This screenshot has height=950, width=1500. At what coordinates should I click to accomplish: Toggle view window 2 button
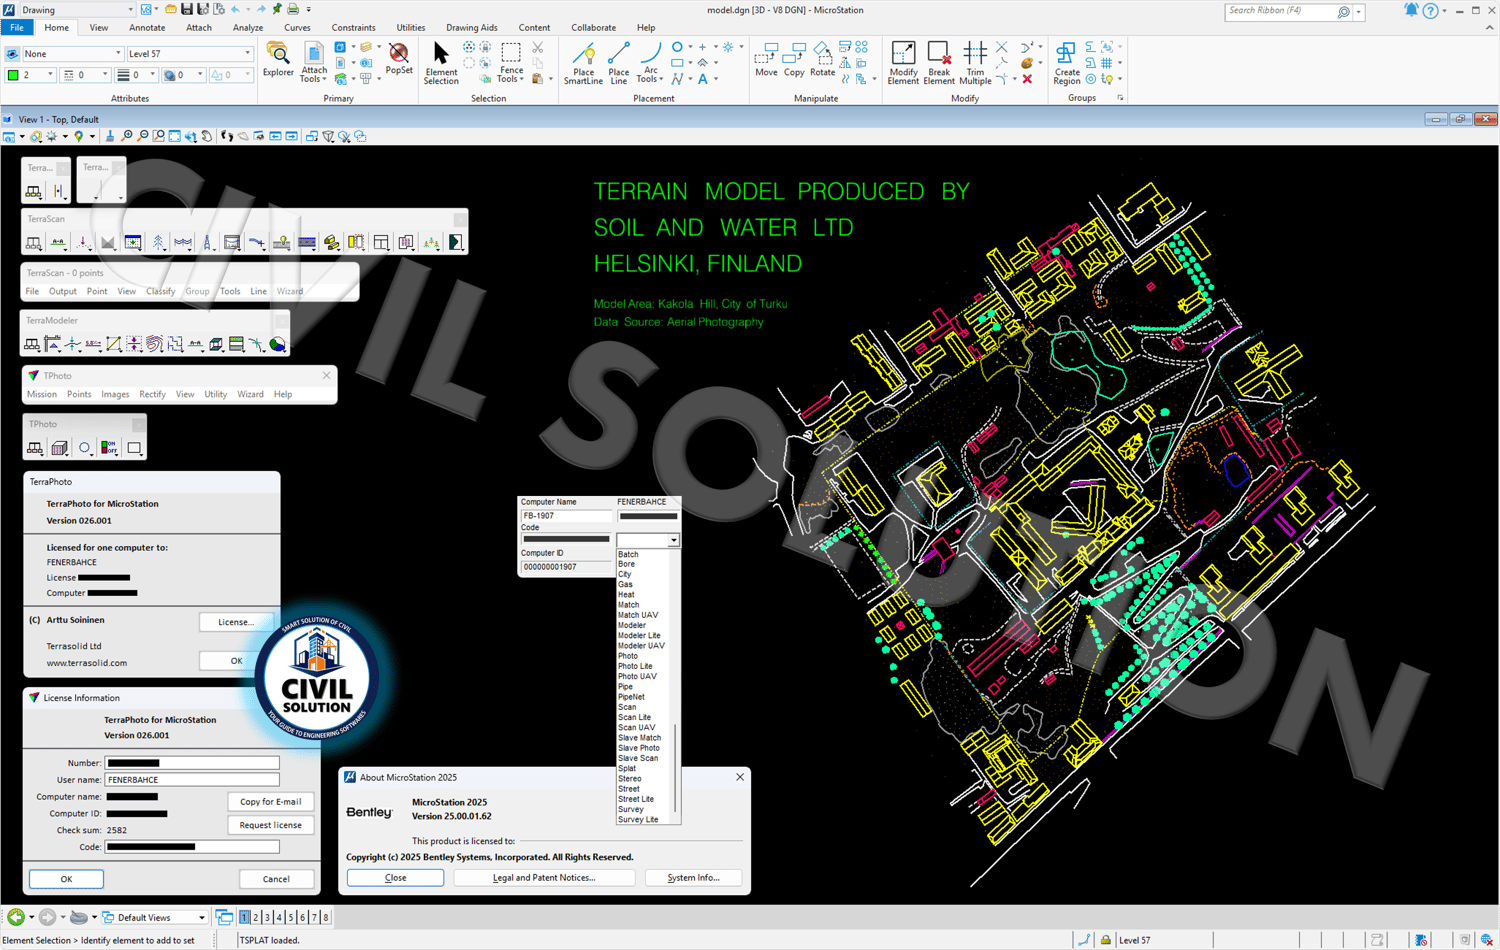pyautogui.click(x=256, y=917)
